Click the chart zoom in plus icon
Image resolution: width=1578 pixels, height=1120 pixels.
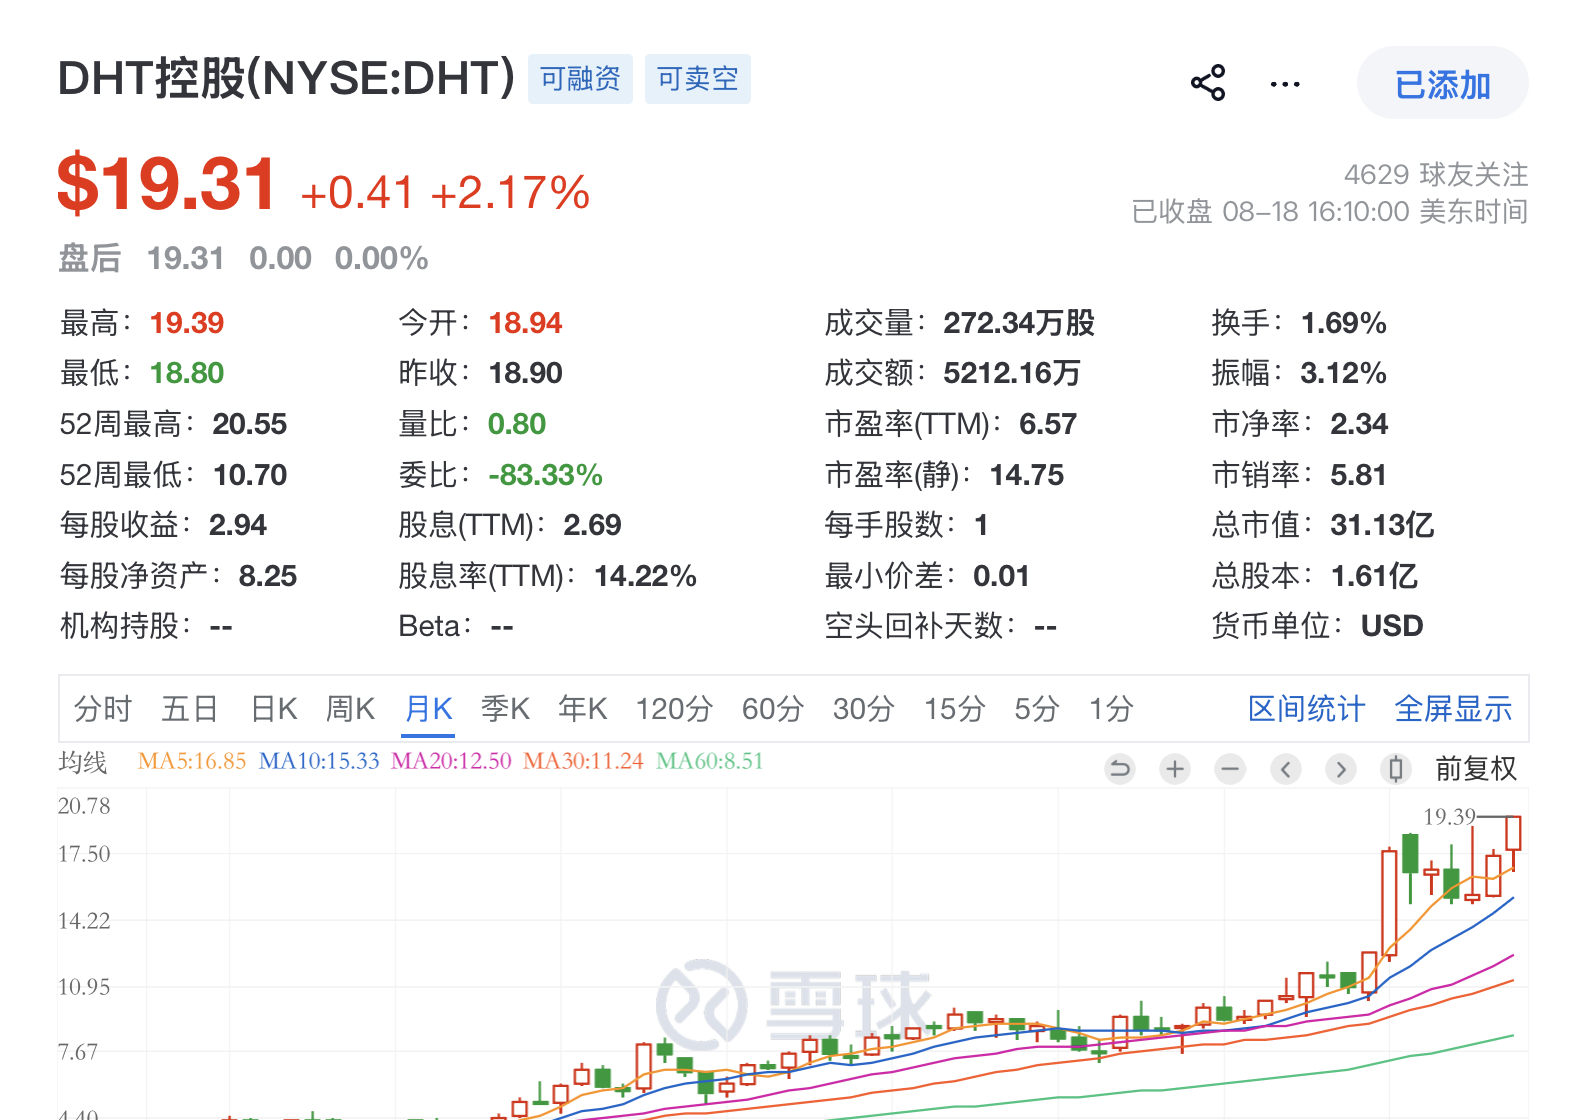1175,769
